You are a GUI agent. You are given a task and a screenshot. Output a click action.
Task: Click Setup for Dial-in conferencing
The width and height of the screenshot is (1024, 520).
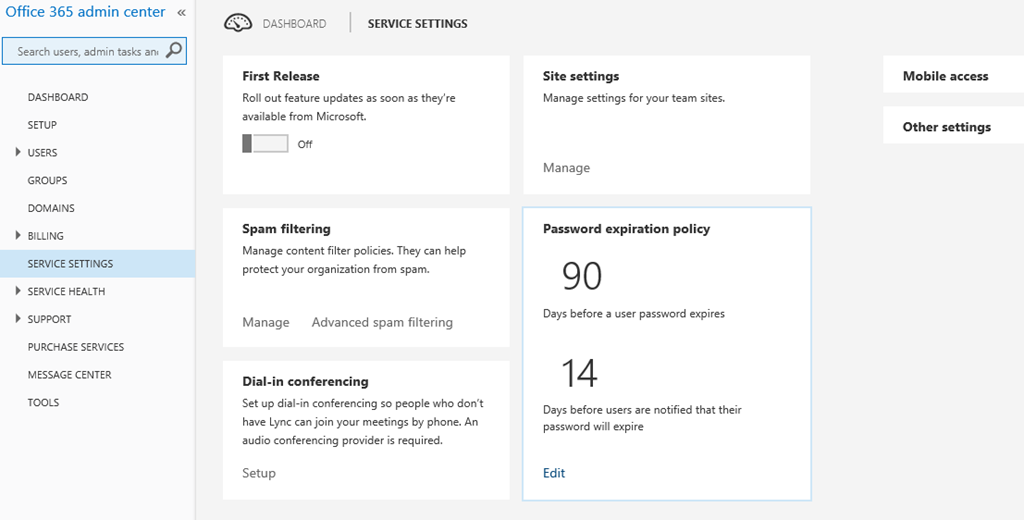point(259,473)
